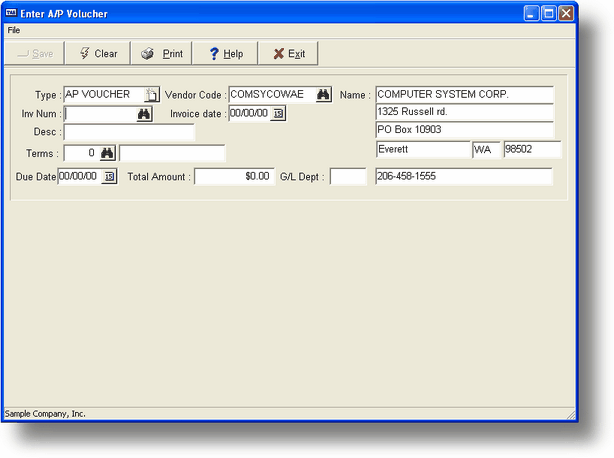
Task: Maximize the Enter A/P Voucher window
Action: point(549,14)
